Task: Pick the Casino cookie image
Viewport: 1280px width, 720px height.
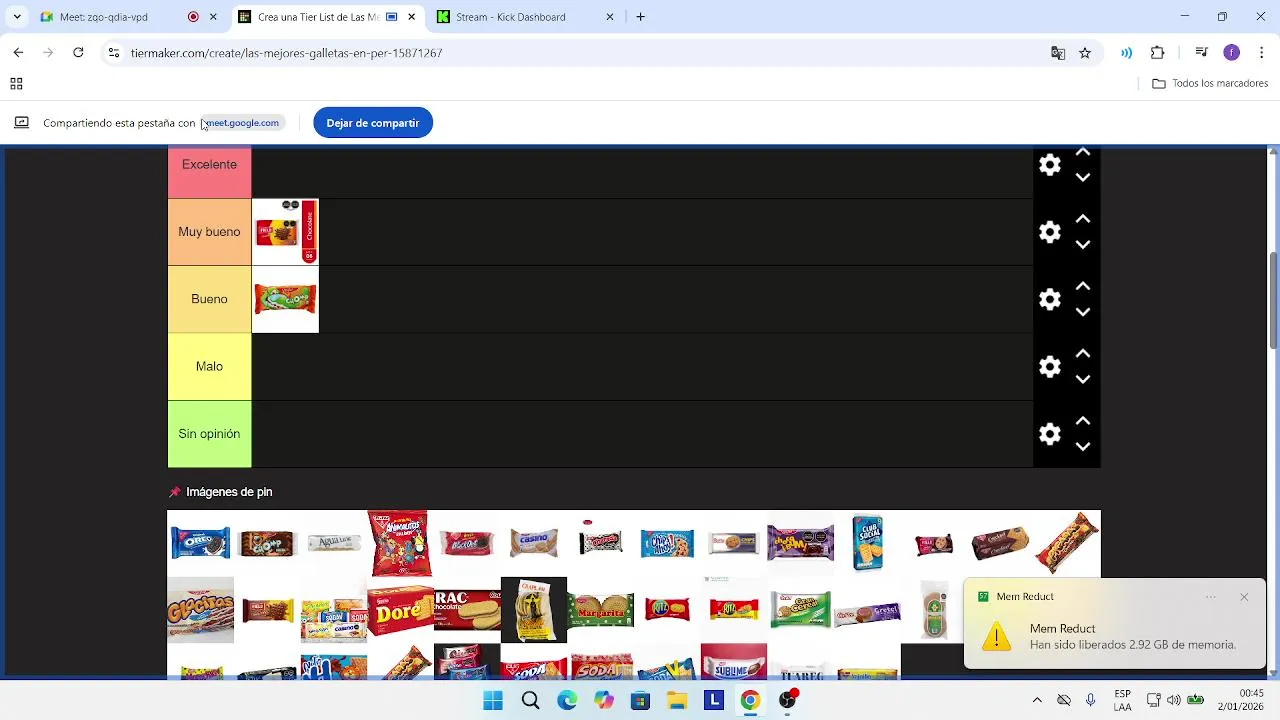Action: coord(534,543)
